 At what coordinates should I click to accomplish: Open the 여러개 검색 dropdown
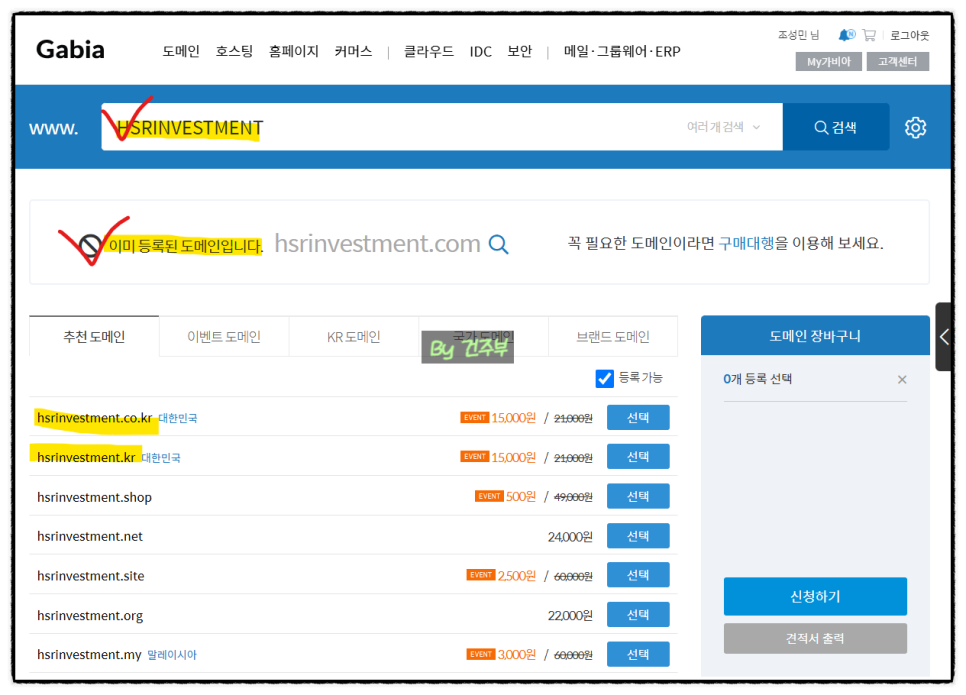point(723,127)
